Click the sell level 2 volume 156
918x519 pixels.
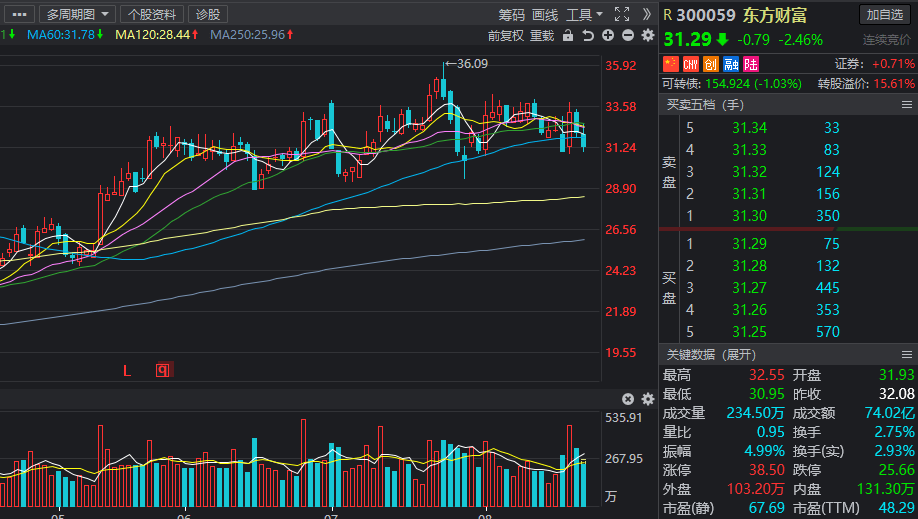click(x=828, y=194)
